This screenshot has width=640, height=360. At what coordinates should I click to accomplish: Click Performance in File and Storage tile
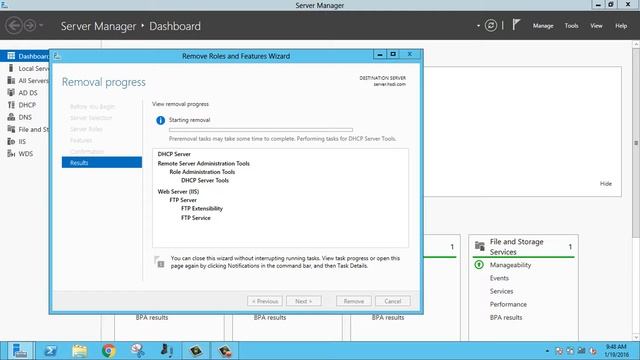coord(508,304)
